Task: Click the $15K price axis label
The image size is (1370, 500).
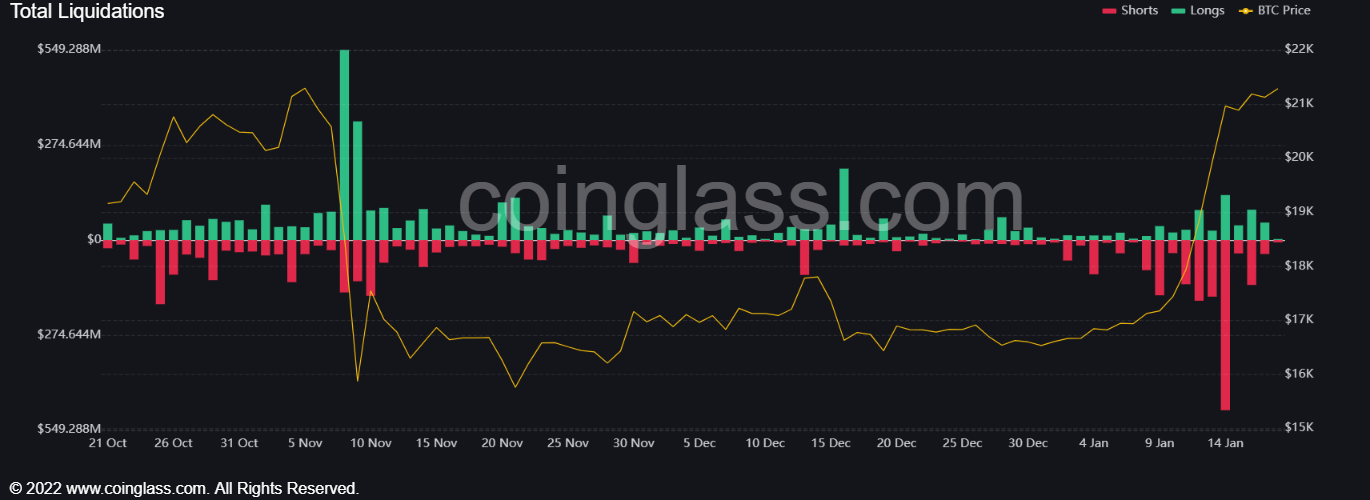Action: tap(1299, 428)
